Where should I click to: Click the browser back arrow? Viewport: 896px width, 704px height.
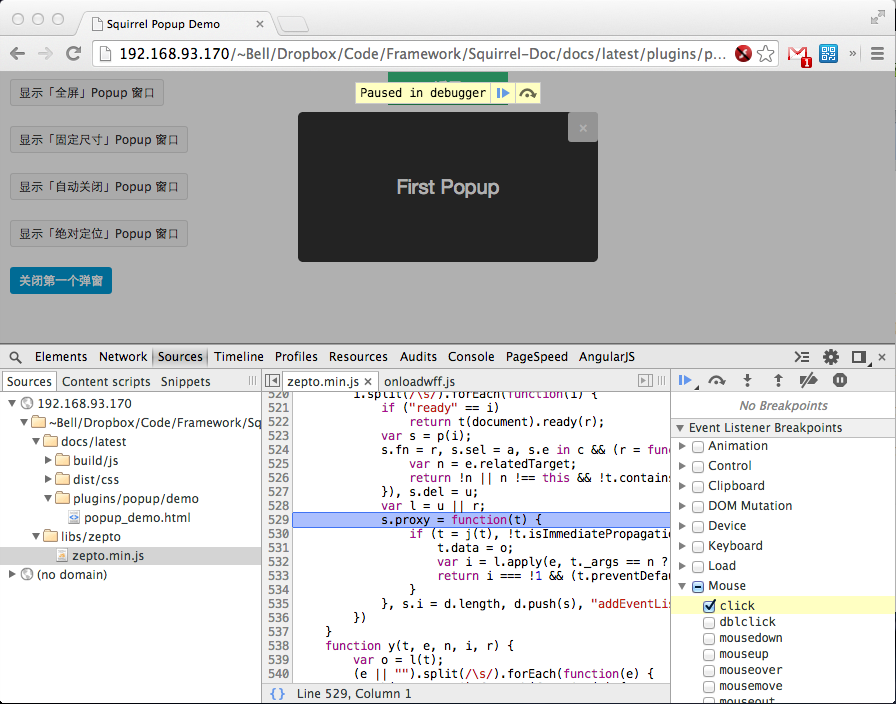[18, 54]
